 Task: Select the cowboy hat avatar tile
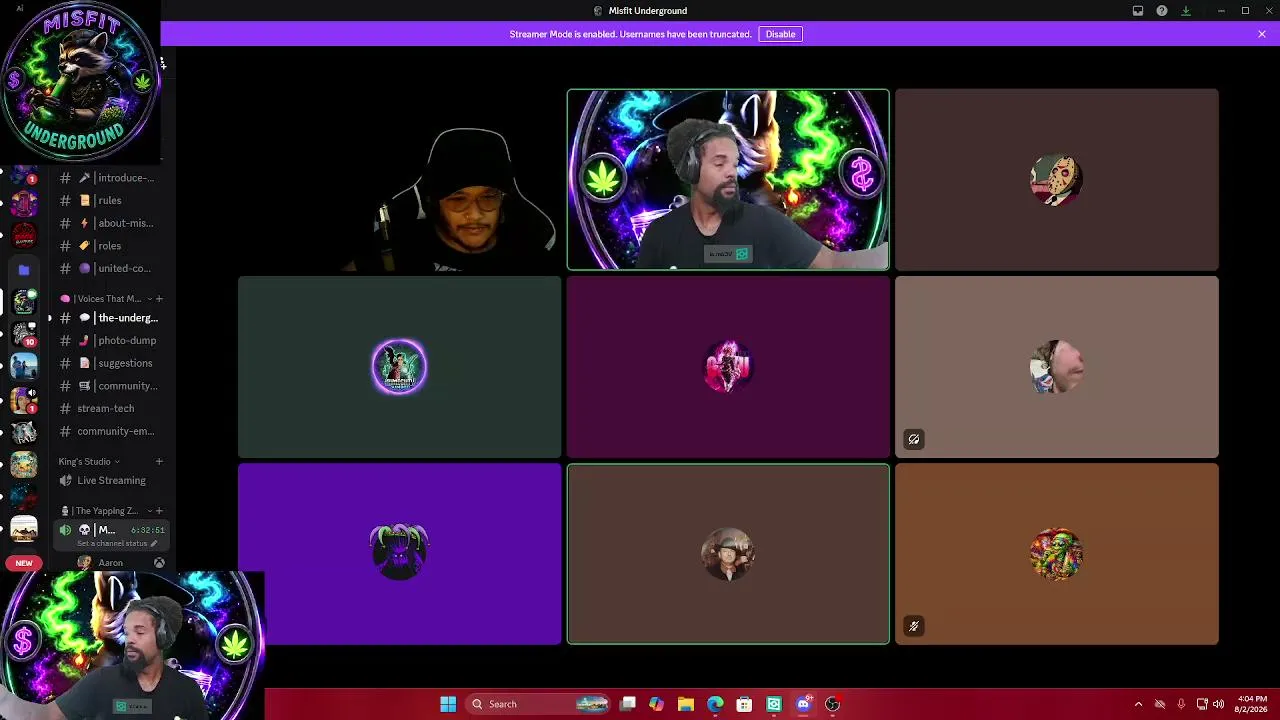pyautogui.click(x=728, y=553)
